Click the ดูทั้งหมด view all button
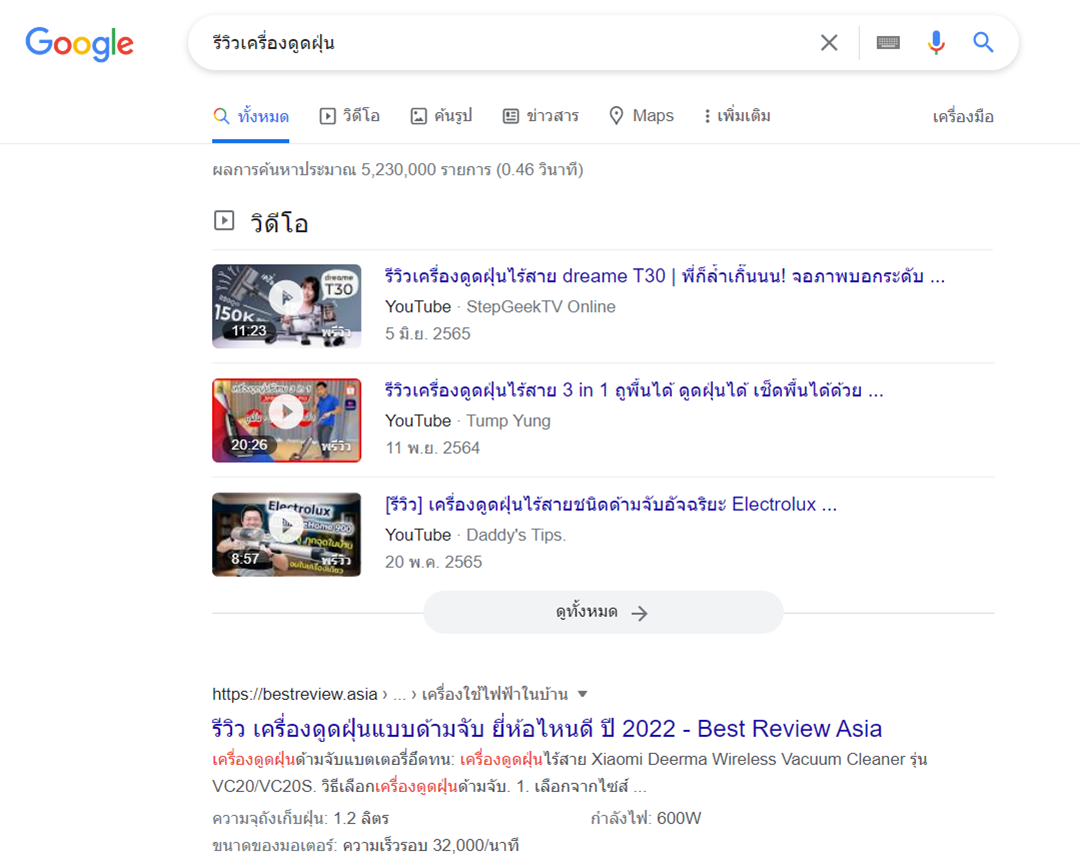 603,612
